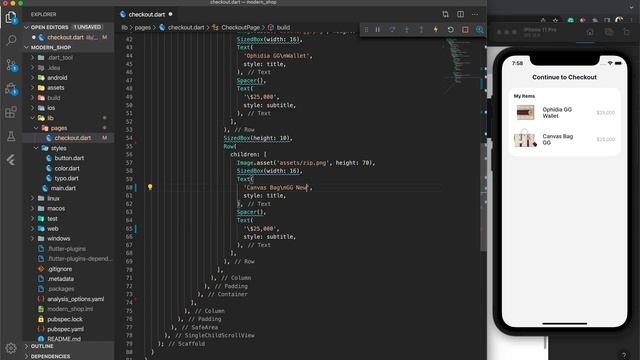Open pubspec.lock file
Image resolution: width=640 pixels, height=360 pixels.
64,319
